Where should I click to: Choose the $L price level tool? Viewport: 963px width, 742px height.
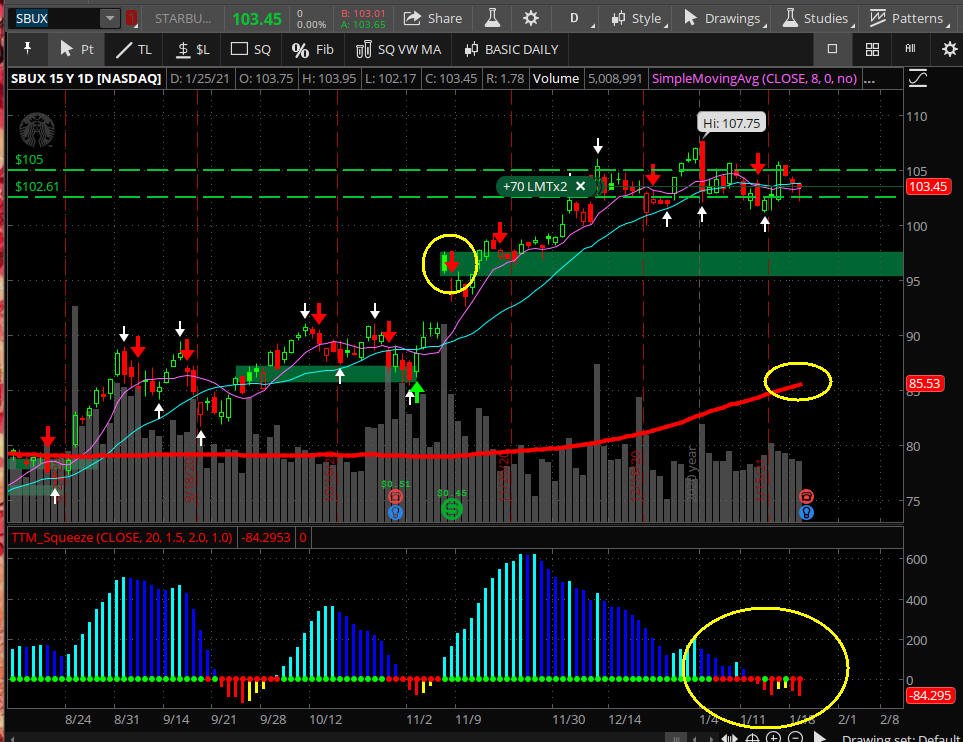tap(193, 49)
